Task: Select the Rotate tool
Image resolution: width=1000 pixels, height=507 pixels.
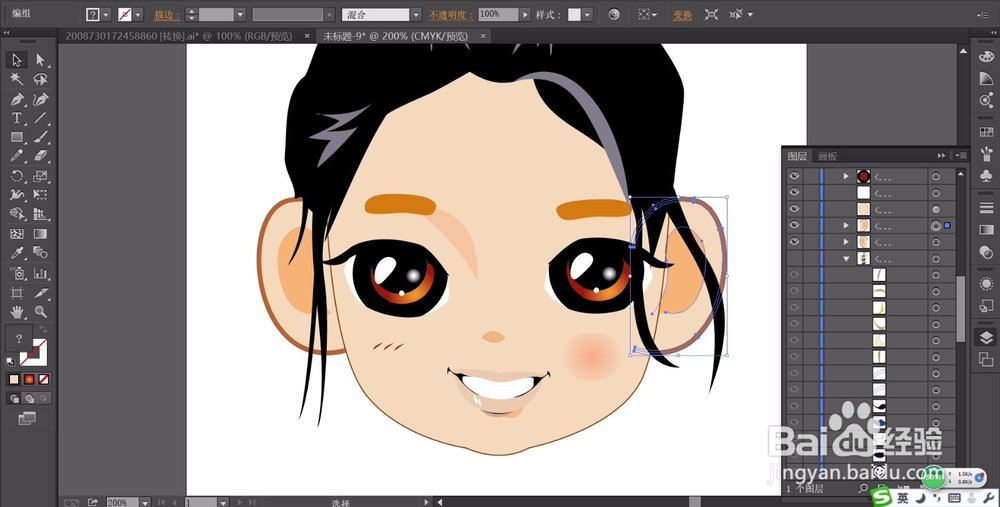Action: click(17, 176)
